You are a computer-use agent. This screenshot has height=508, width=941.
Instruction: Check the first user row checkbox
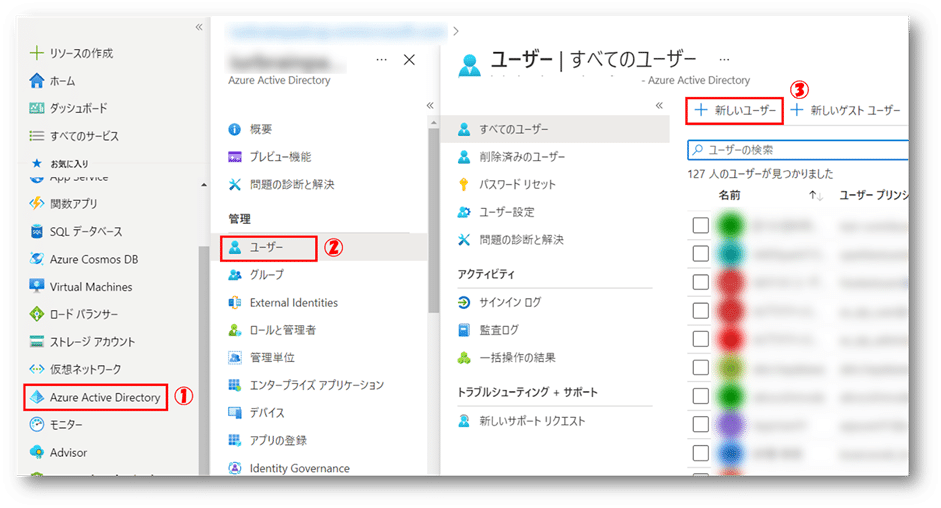coord(700,225)
